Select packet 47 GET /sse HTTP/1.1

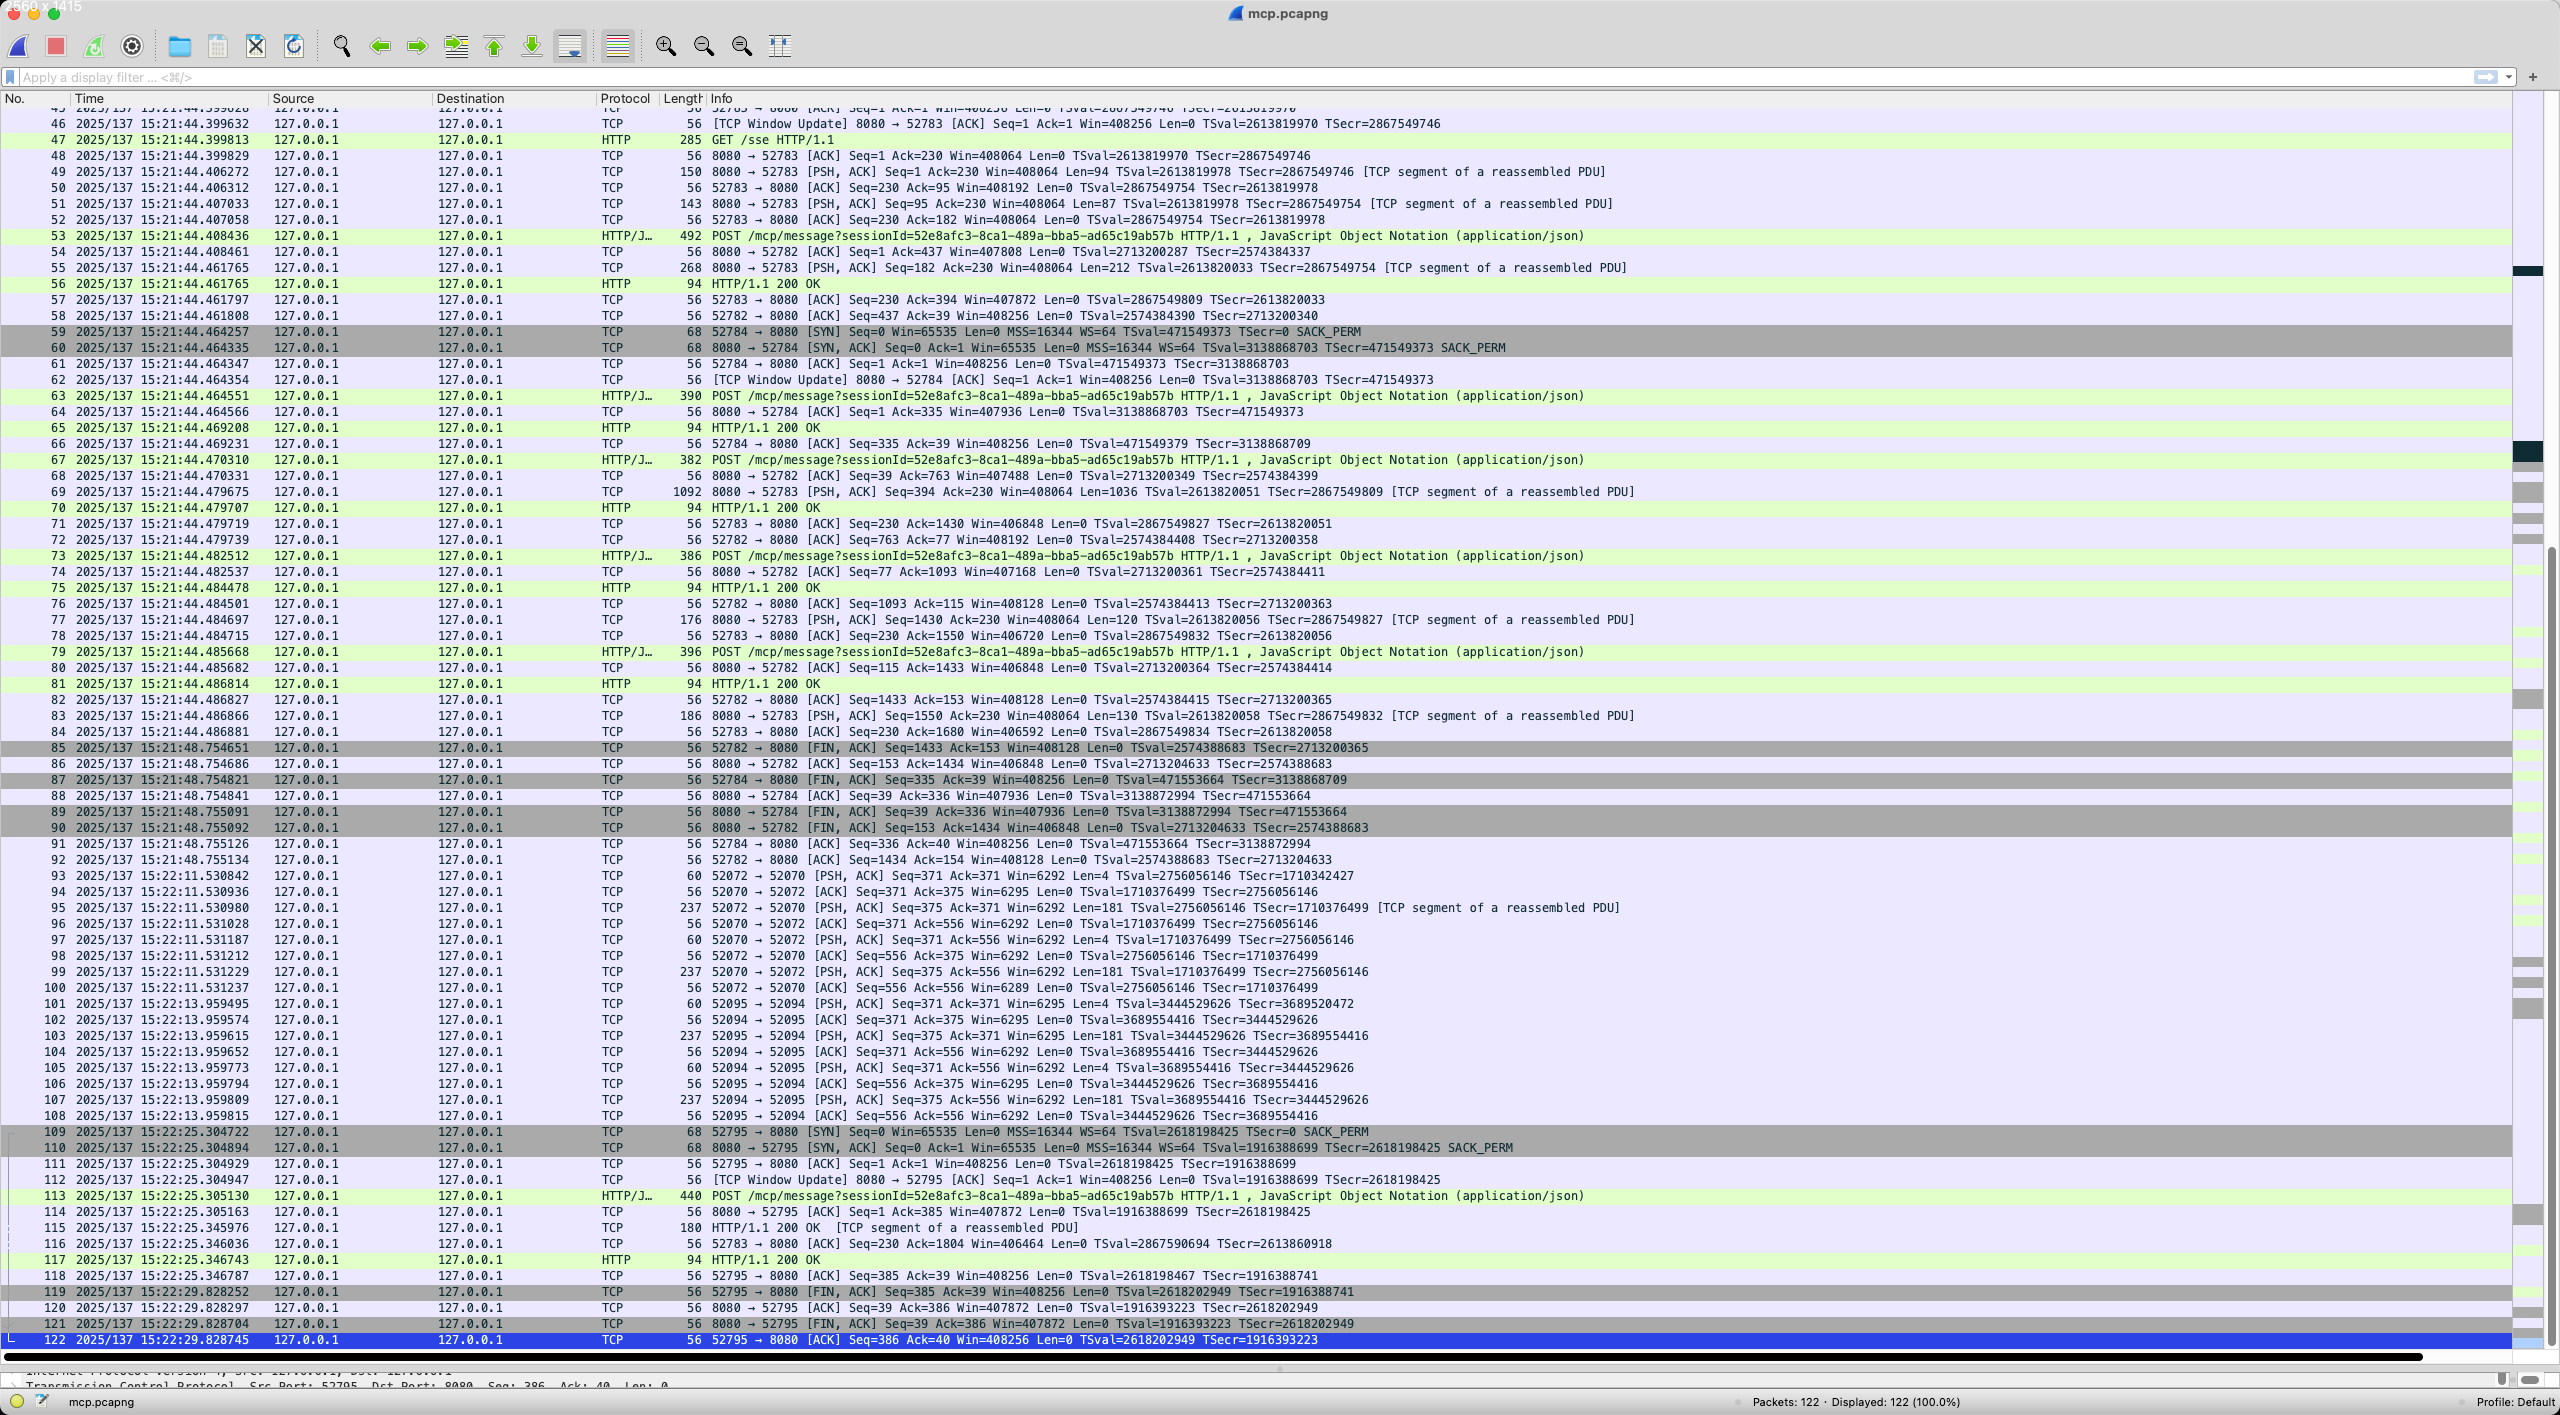click(x=1256, y=140)
